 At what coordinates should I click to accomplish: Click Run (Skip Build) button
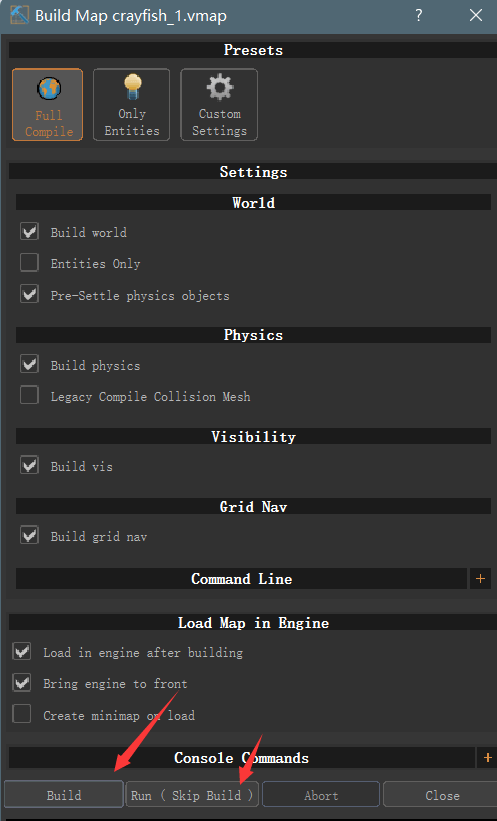pyautogui.click(x=192, y=795)
